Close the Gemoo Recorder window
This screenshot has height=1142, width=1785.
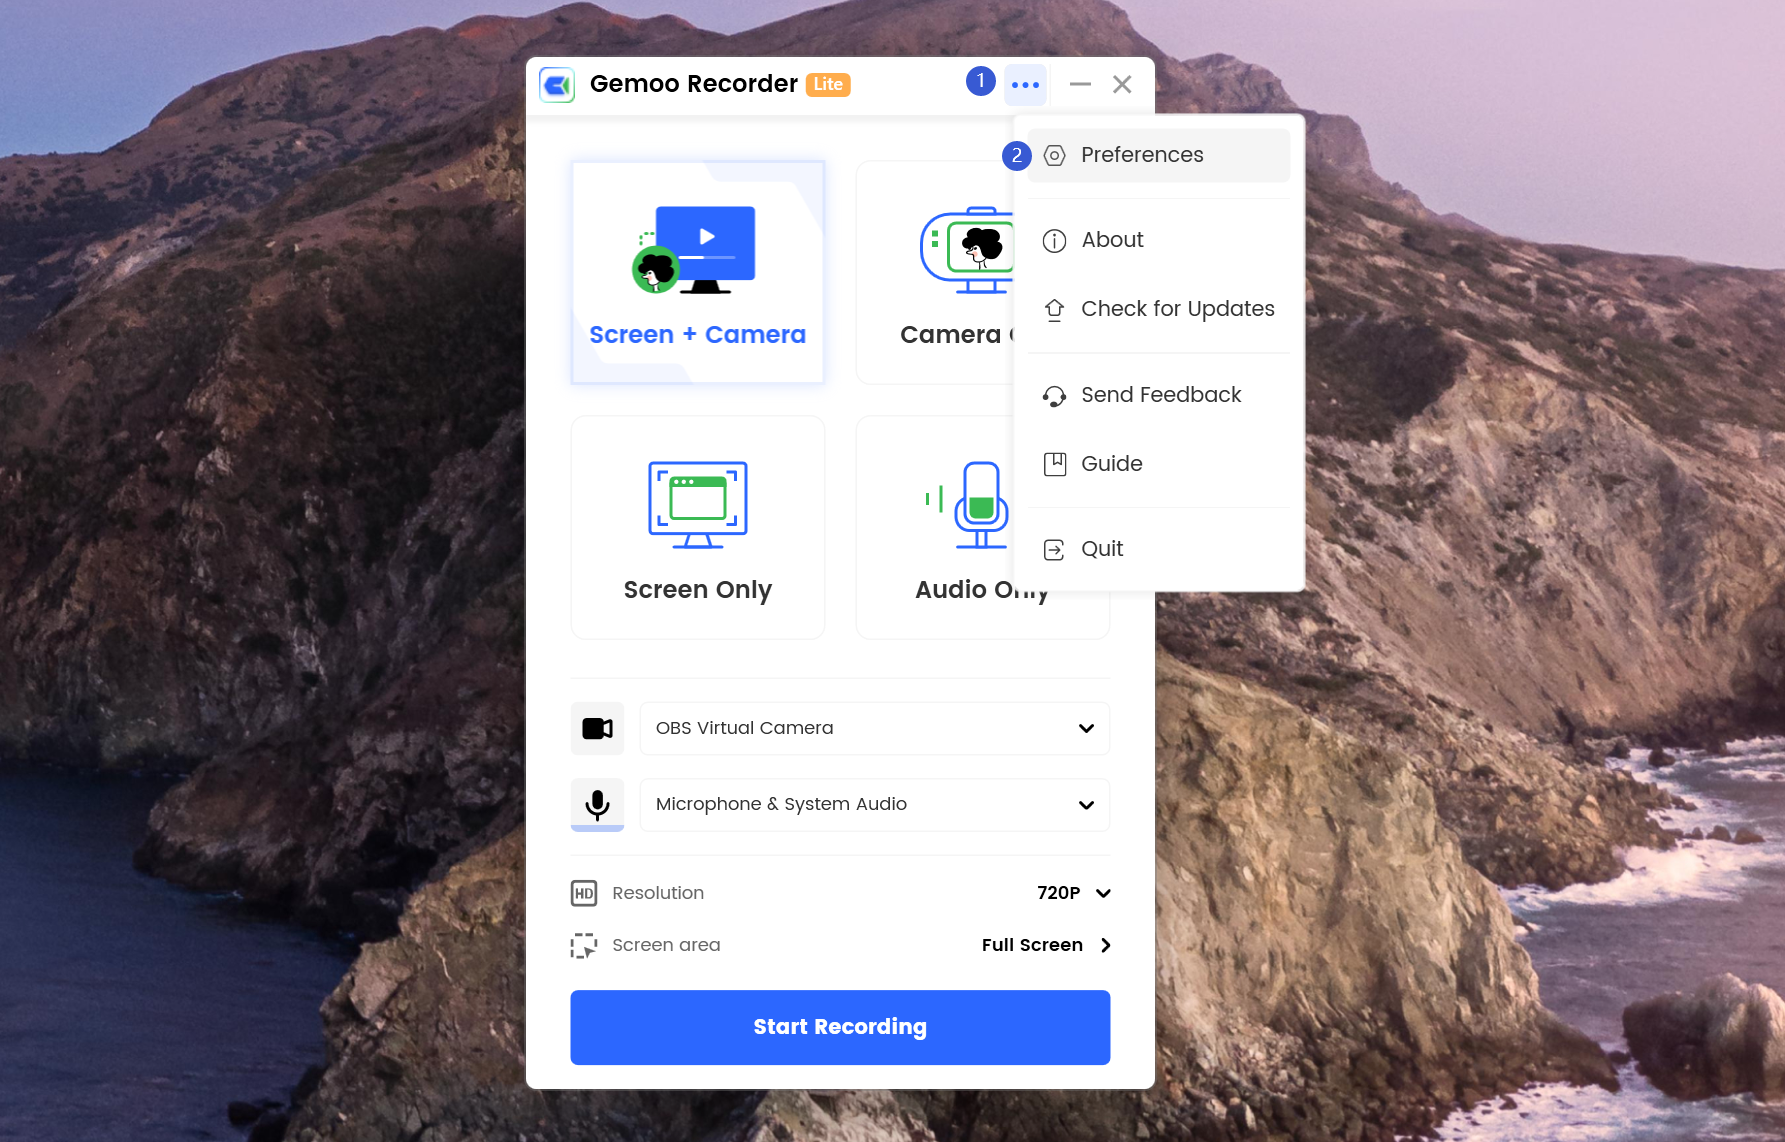pyautogui.click(x=1122, y=85)
